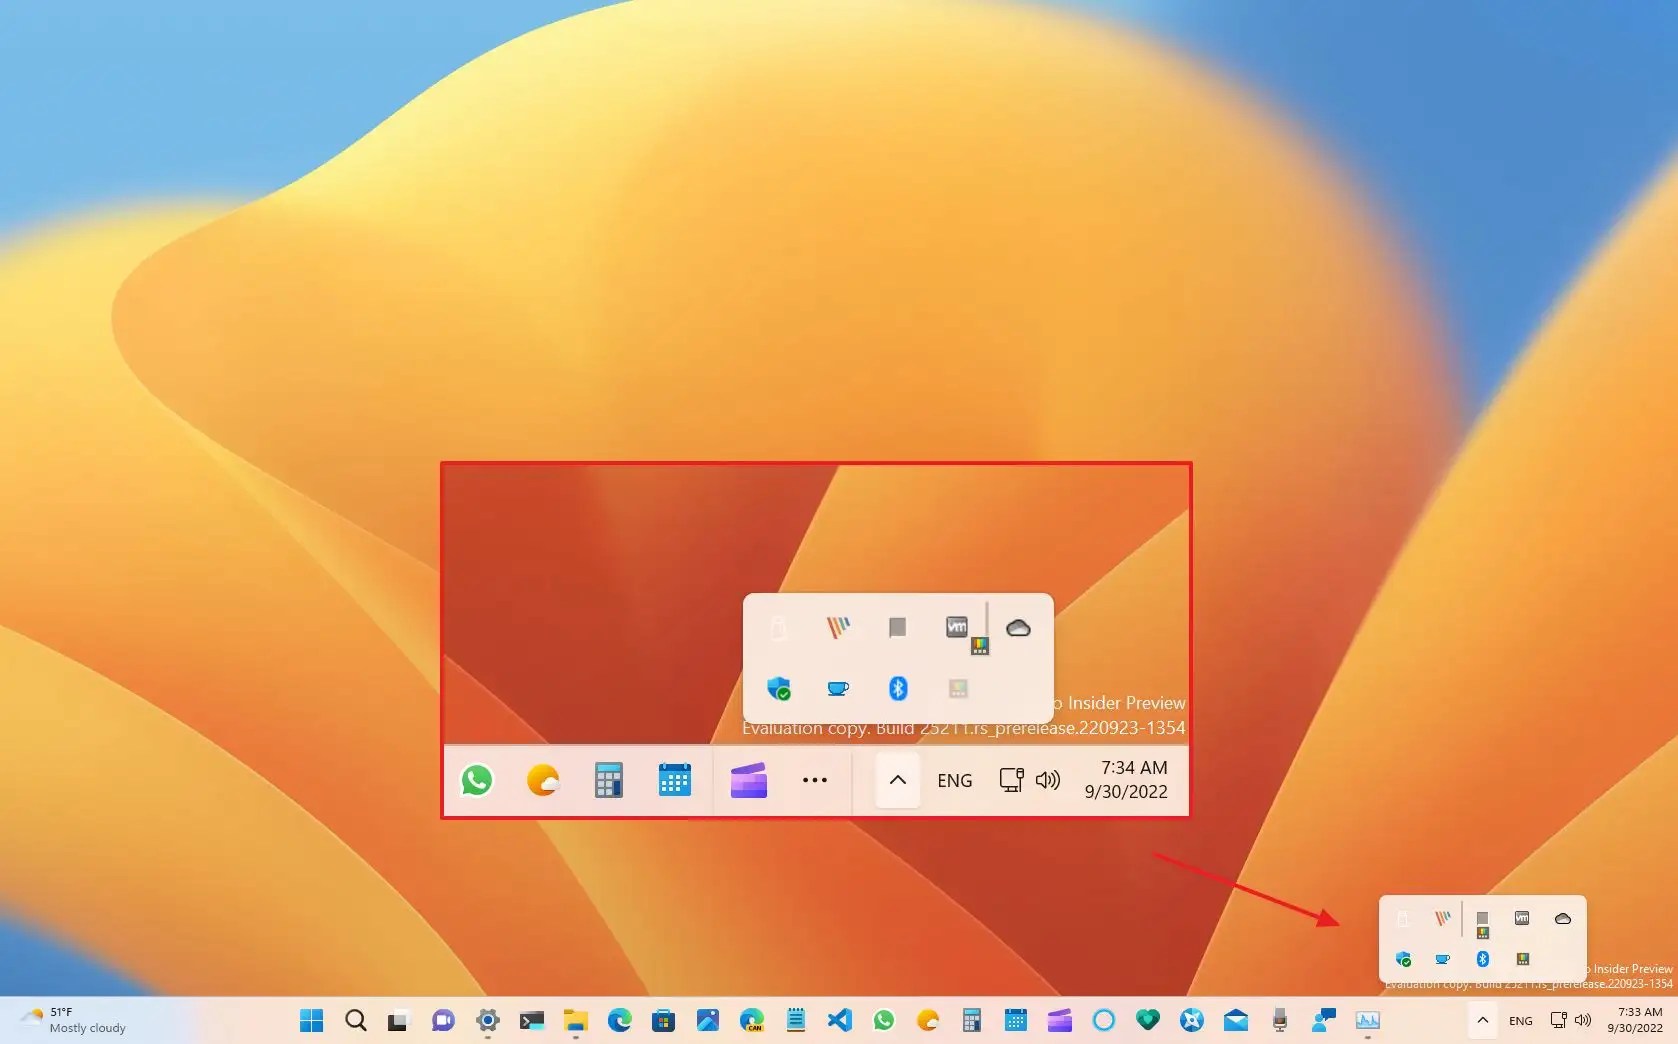Toggle the microphone device icon on the taskbar
Viewport: 1678px width, 1044px height.
pos(1280,1021)
